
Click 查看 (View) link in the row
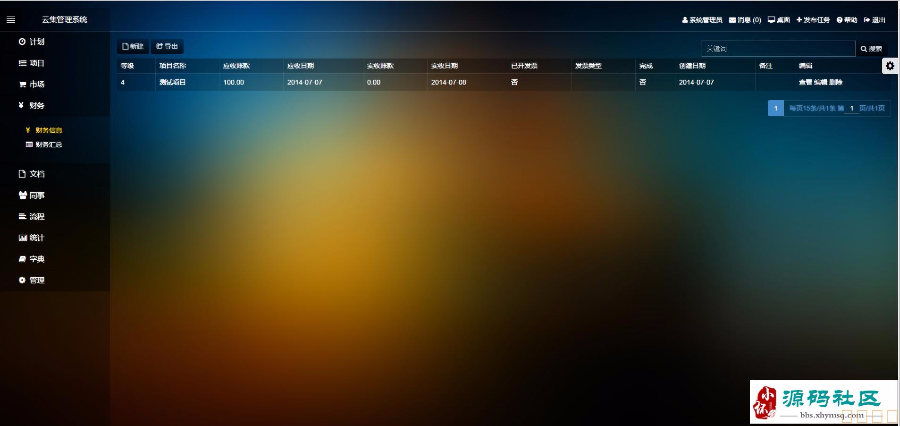(805, 82)
